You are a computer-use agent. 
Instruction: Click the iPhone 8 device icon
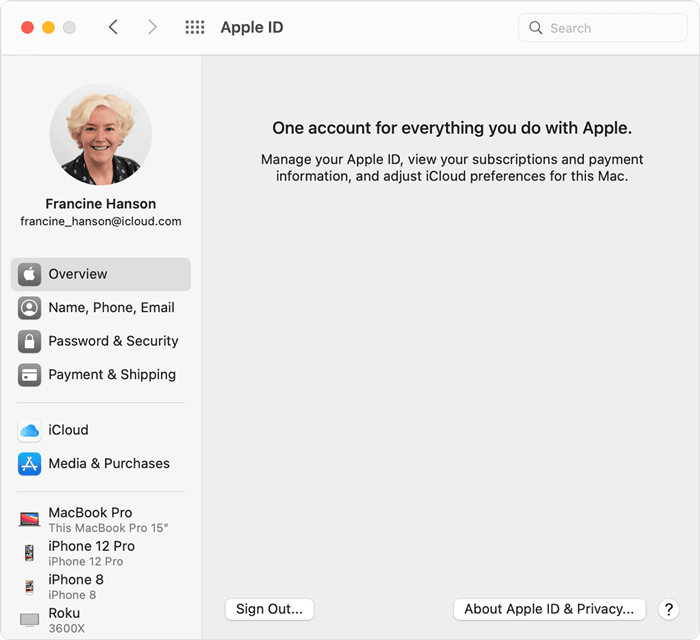pyautogui.click(x=29, y=586)
